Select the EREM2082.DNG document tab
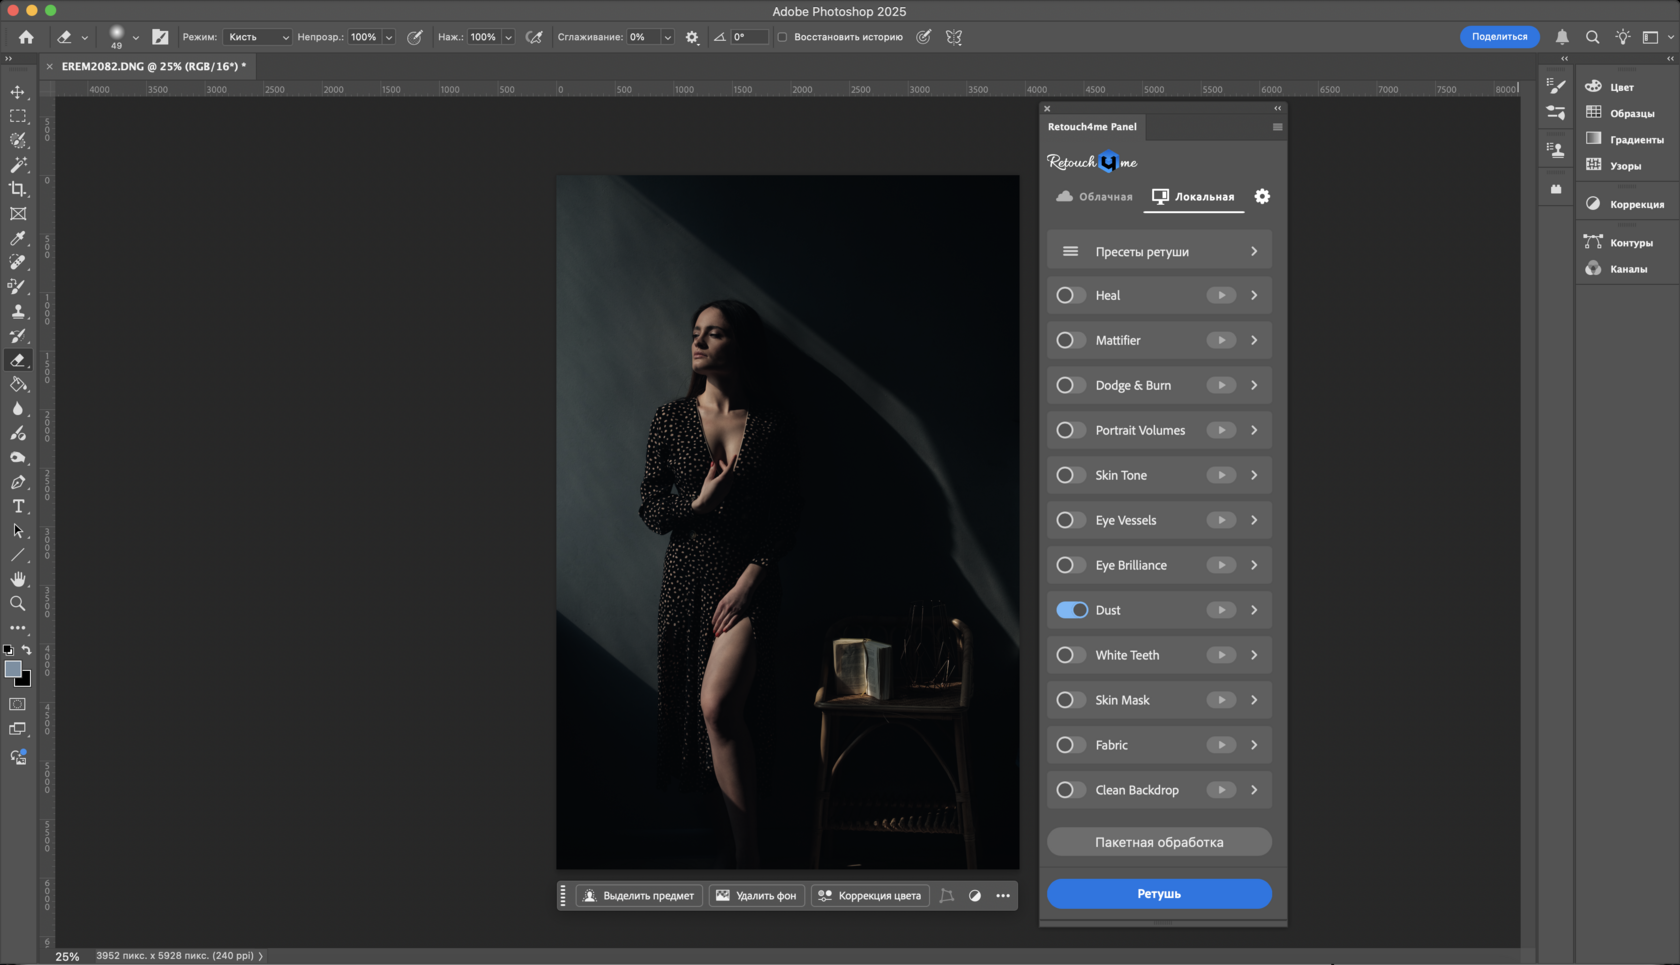1680x965 pixels. pos(153,66)
